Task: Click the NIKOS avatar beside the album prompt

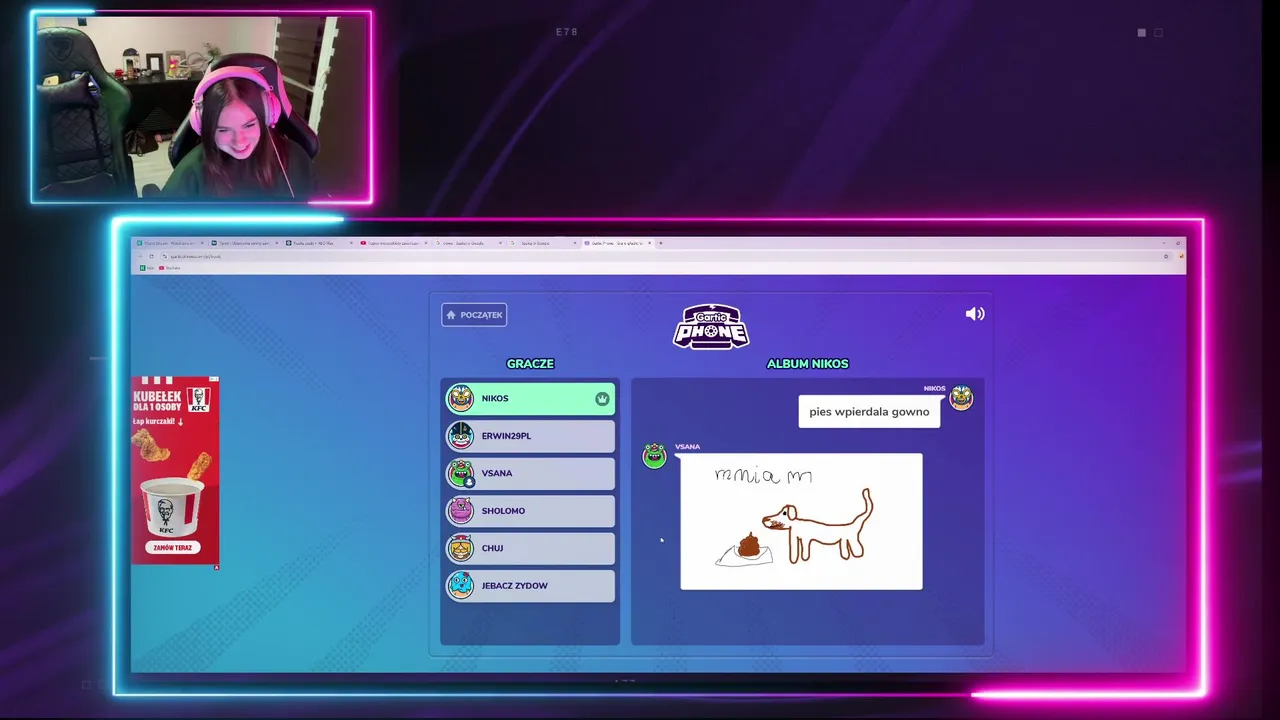Action: point(961,399)
